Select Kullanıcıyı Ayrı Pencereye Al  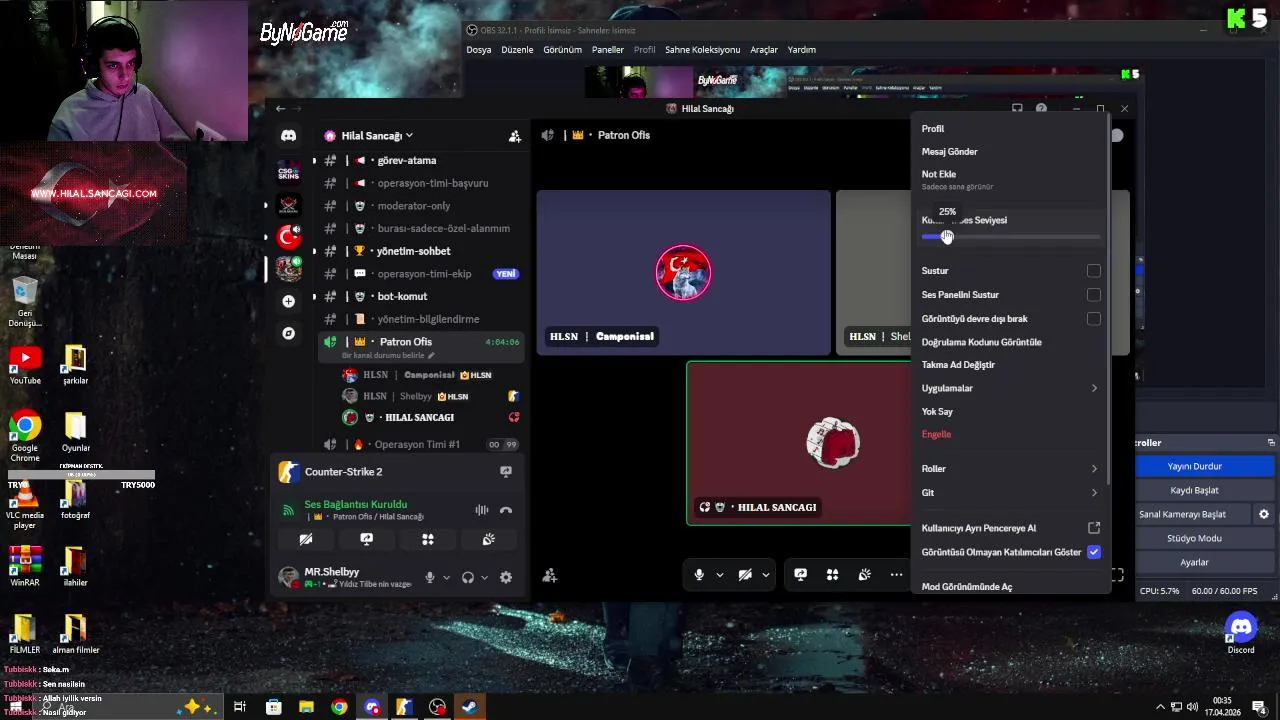tap(1010, 528)
